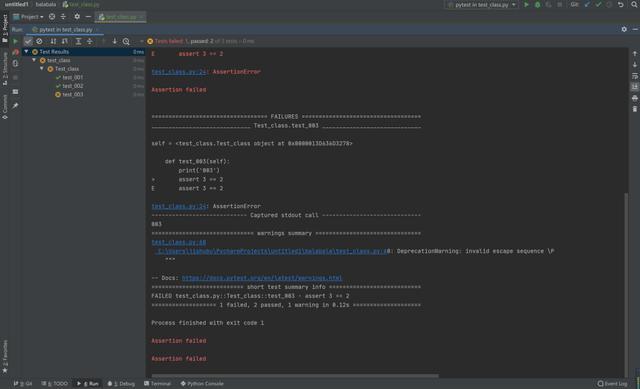Open the run configuration dropdown
This screenshot has height=389, width=640.
point(482,5)
